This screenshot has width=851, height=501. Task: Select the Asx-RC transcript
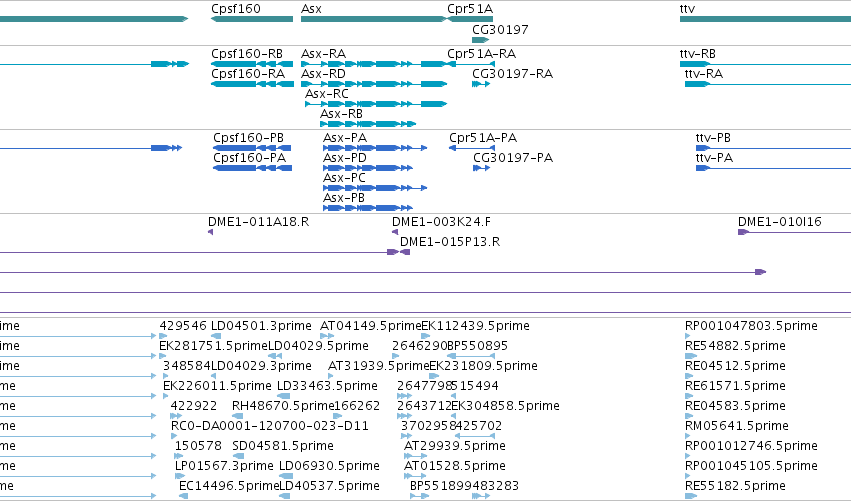(327, 94)
